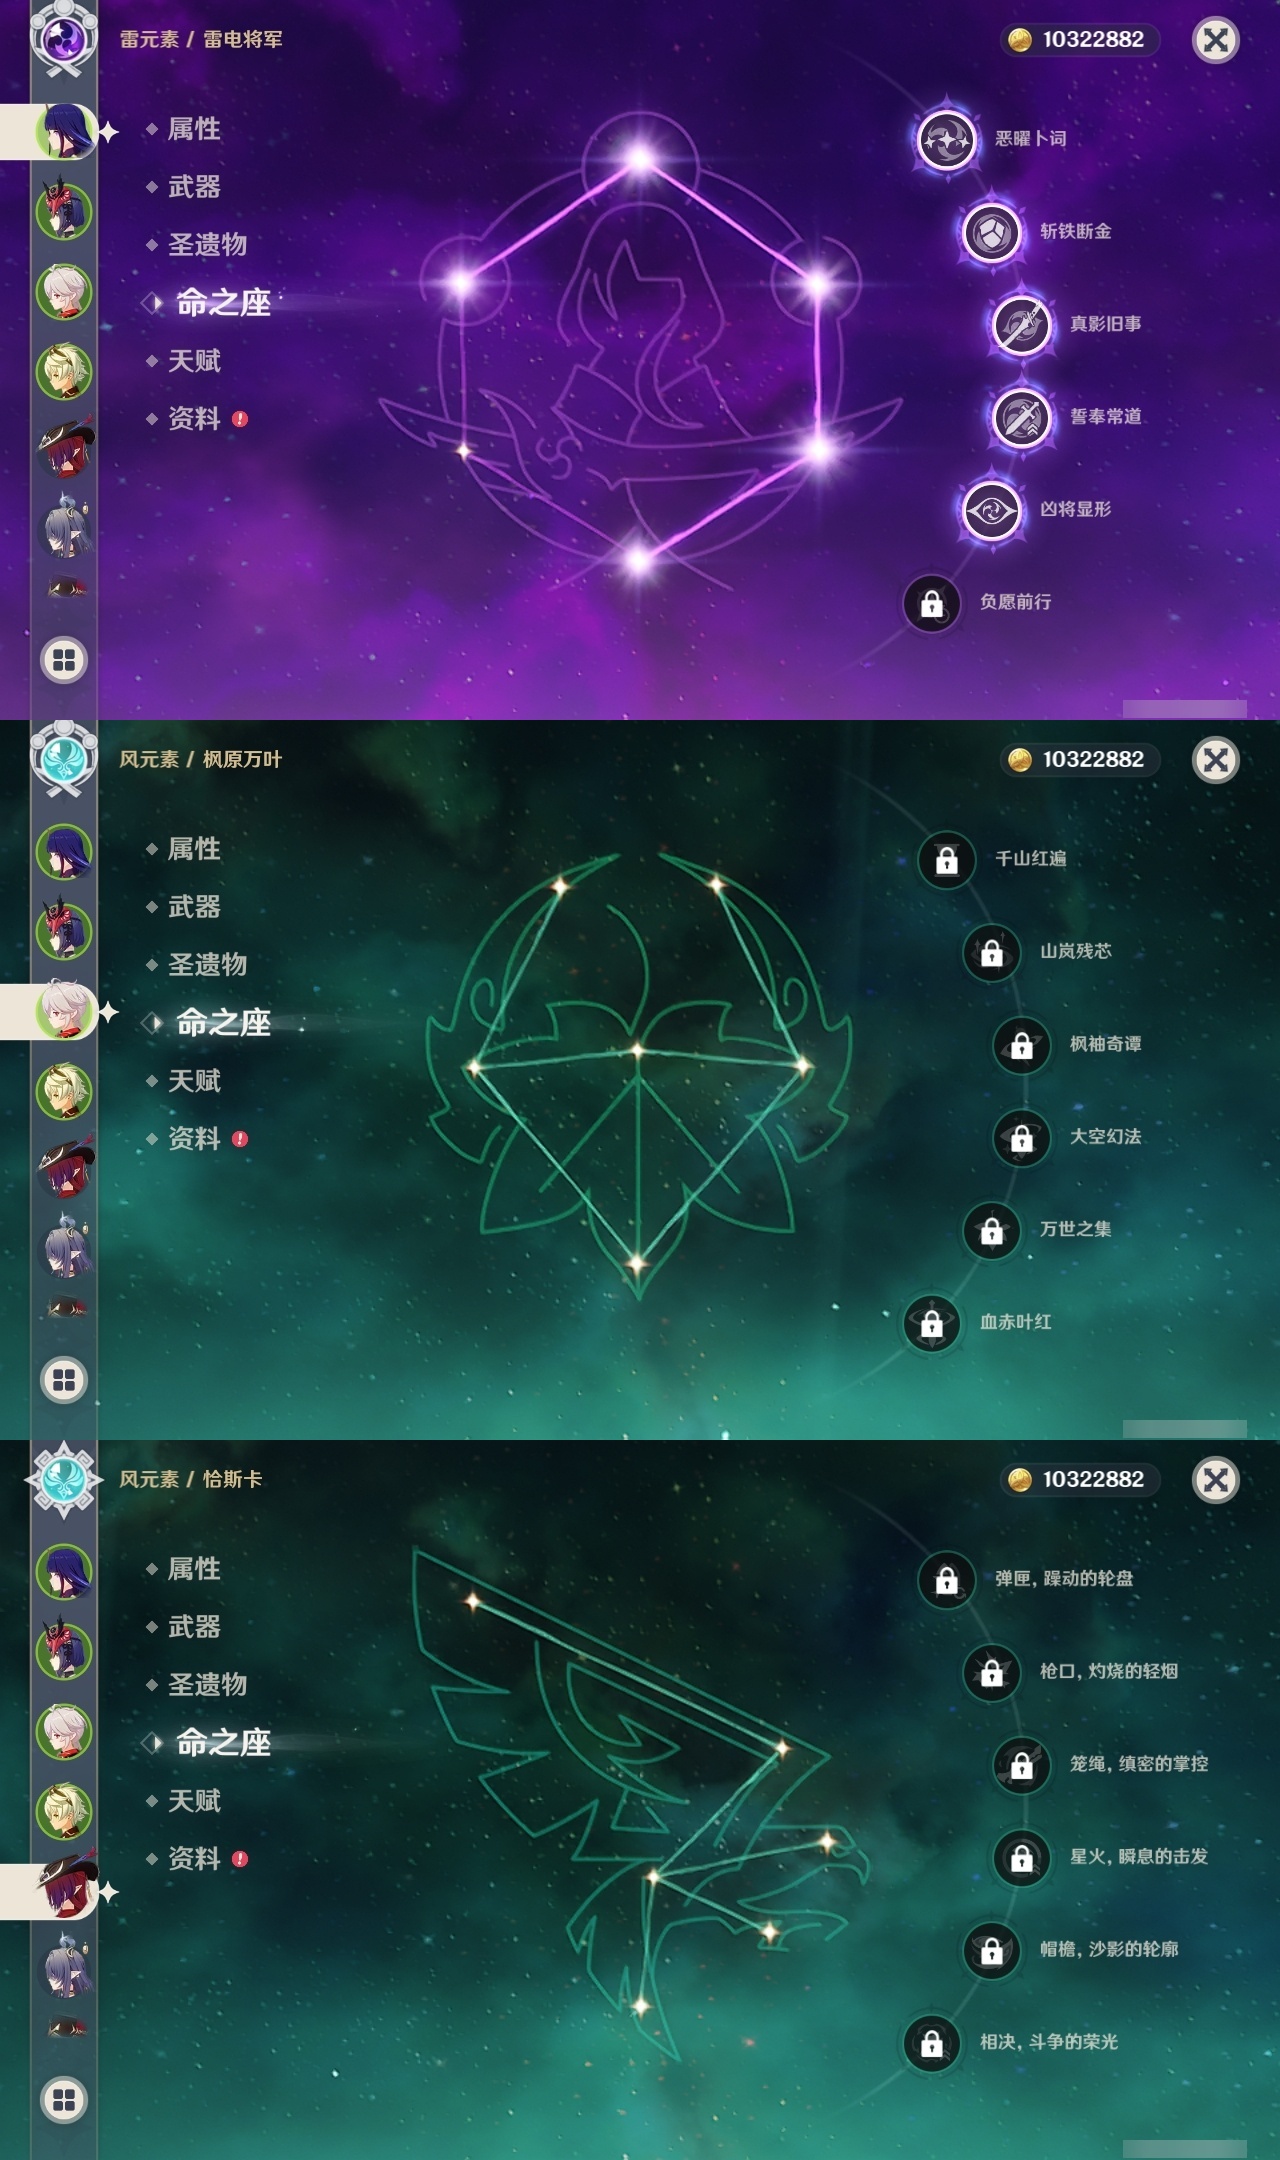Image resolution: width=1280 pixels, height=2160 pixels.
Task: Click the 真影旧事 constellation icon
Action: [x=1021, y=324]
